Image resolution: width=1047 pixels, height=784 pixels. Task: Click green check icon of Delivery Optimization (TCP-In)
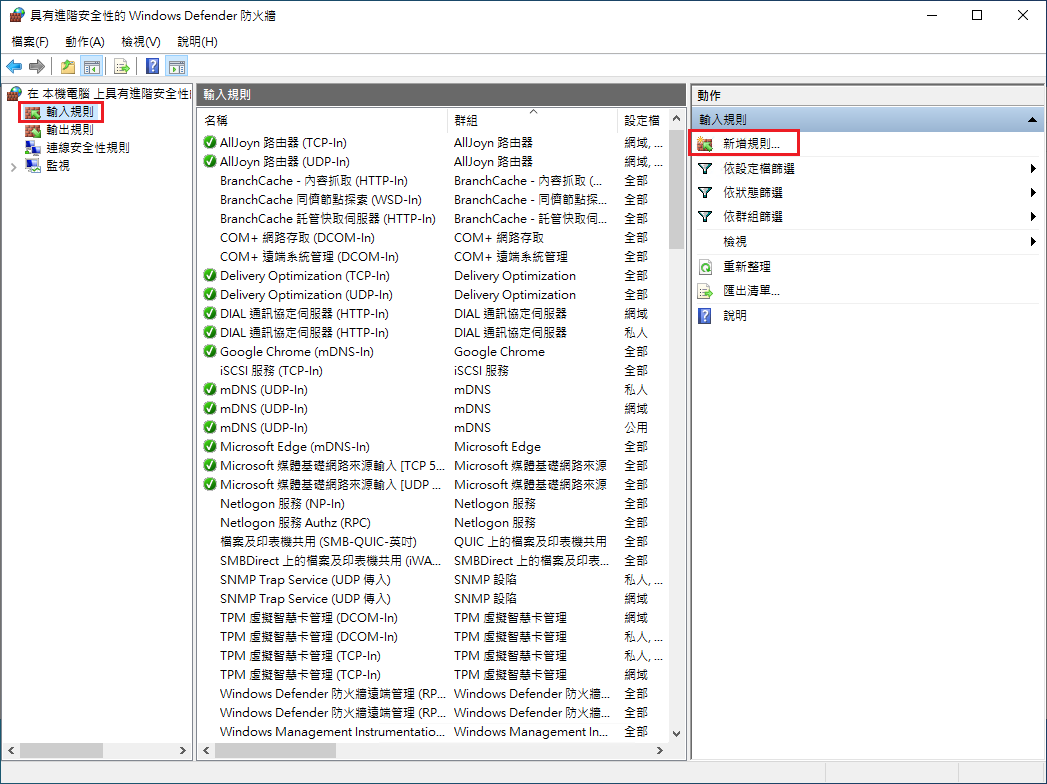coord(210,275)
